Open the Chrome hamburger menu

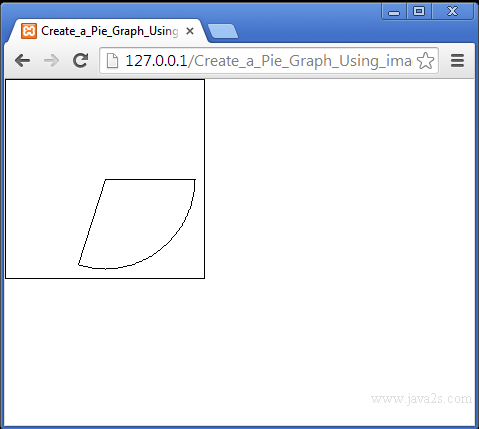pos(457,61)
